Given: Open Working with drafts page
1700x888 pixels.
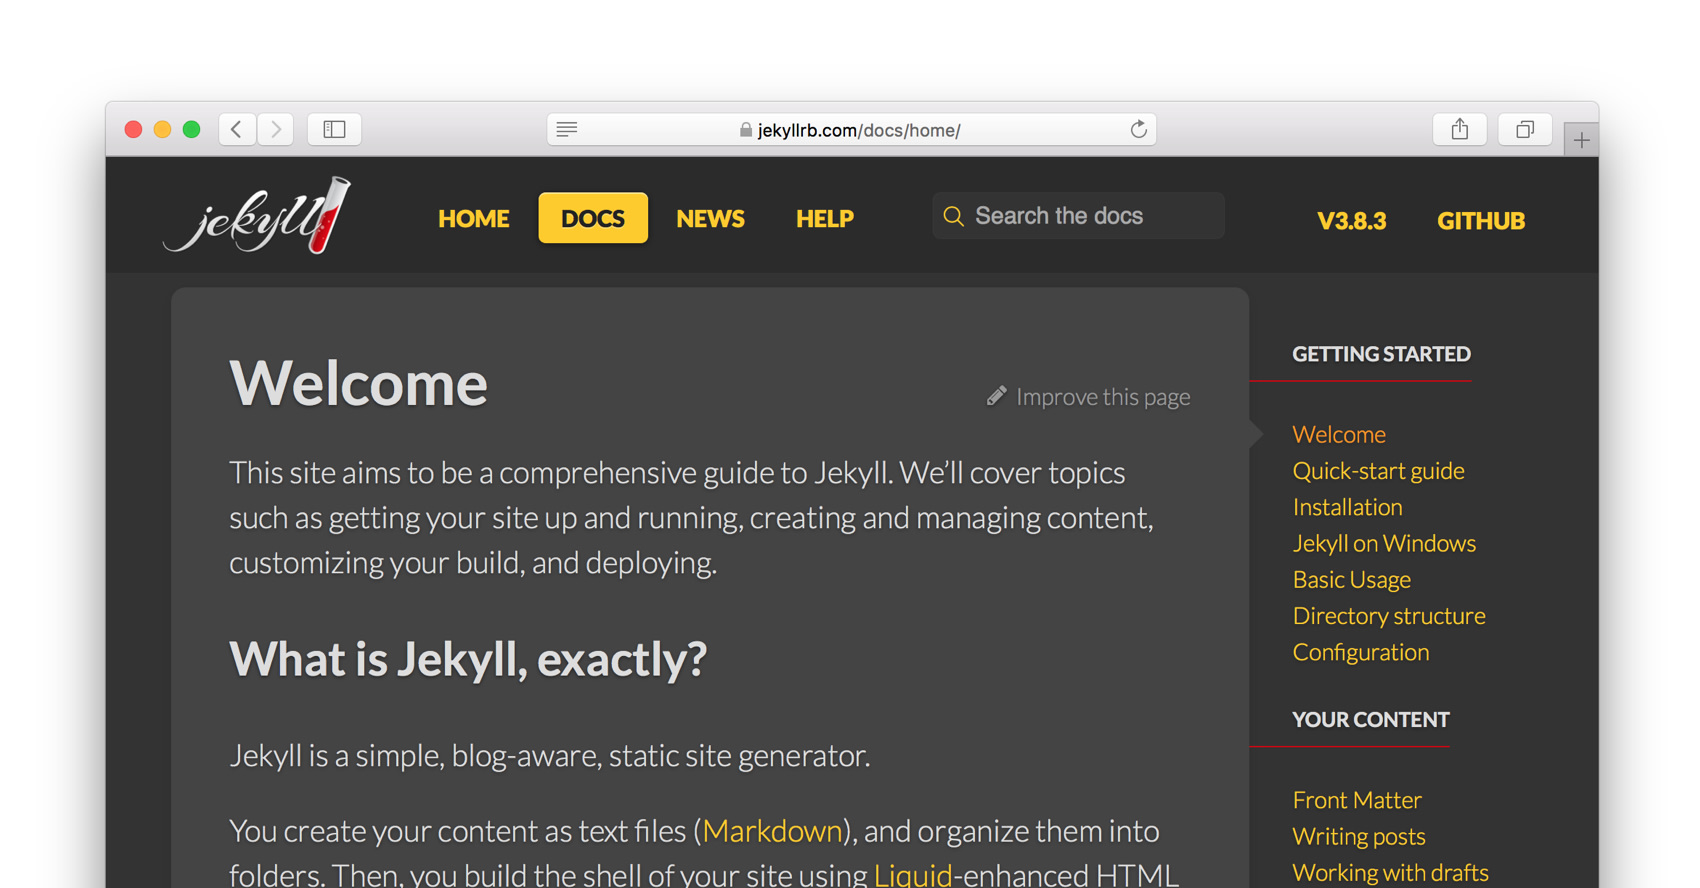Looking at the screenshot, I should pos(1390,872).
